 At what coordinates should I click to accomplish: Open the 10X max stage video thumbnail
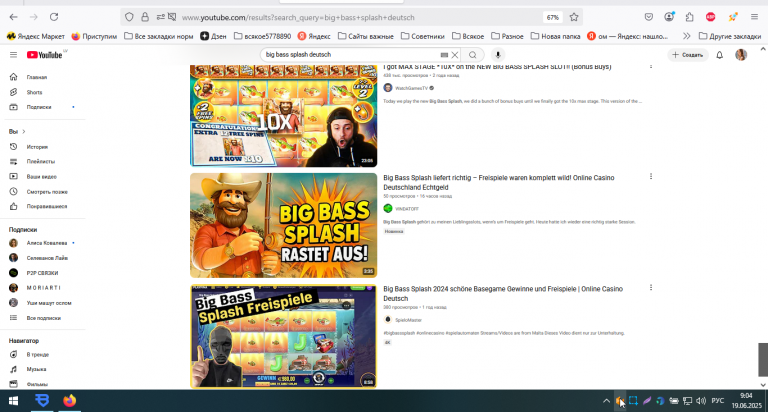click(284, 116)
